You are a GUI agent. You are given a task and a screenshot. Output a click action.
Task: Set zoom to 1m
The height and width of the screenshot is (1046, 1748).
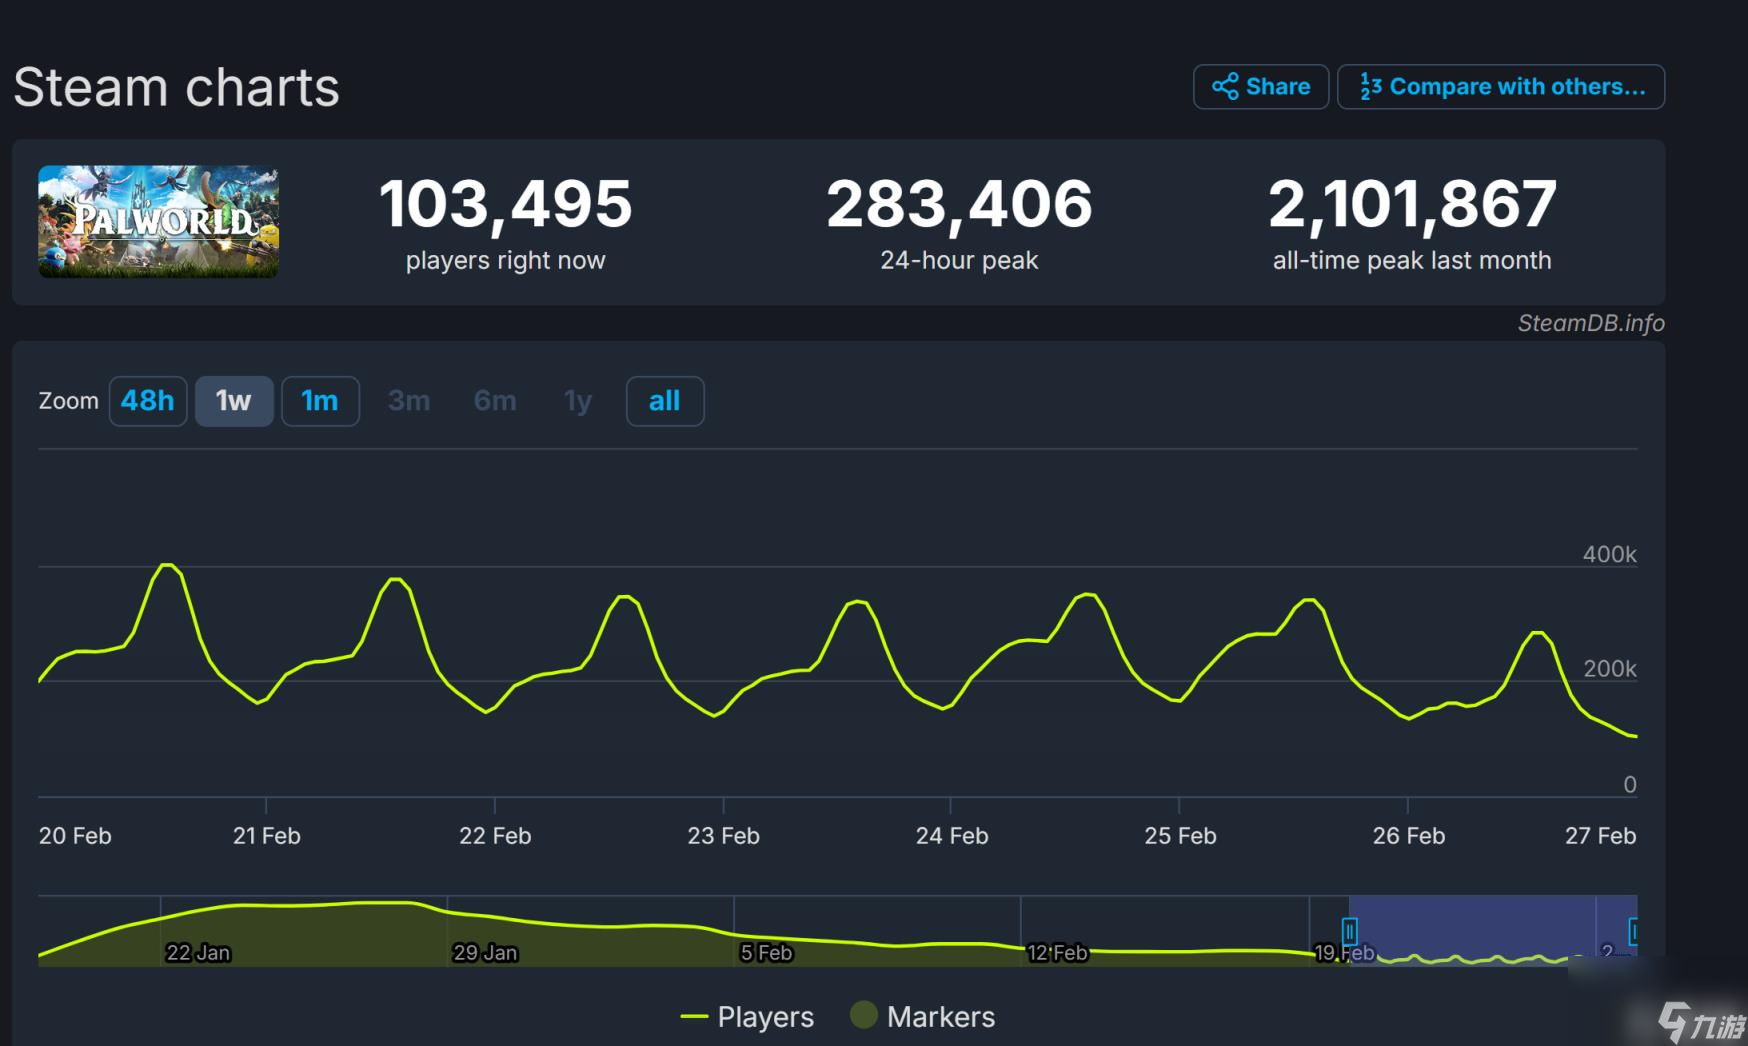click(320, 401)
